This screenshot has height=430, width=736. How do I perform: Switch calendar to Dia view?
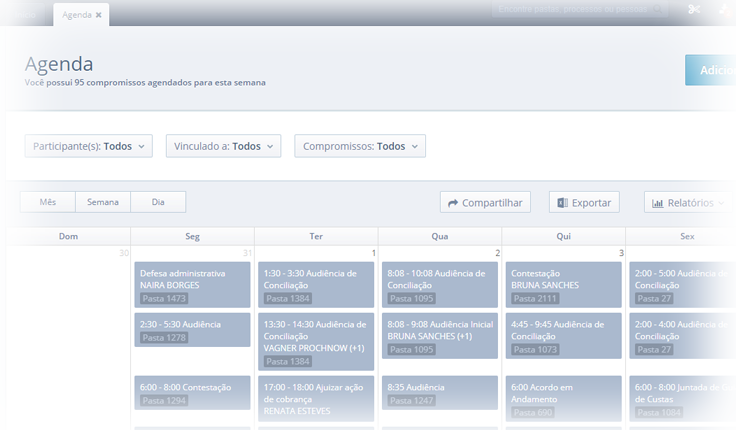158,202
